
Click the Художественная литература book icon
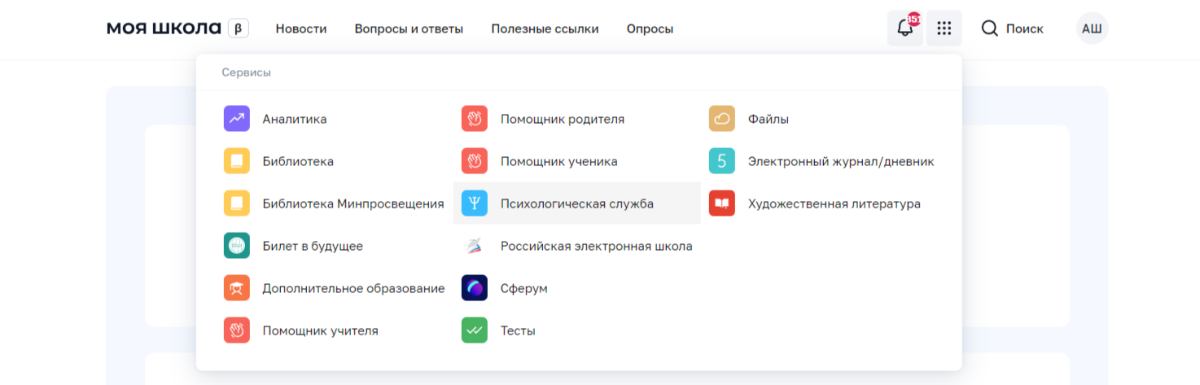[x=722, y=204]
